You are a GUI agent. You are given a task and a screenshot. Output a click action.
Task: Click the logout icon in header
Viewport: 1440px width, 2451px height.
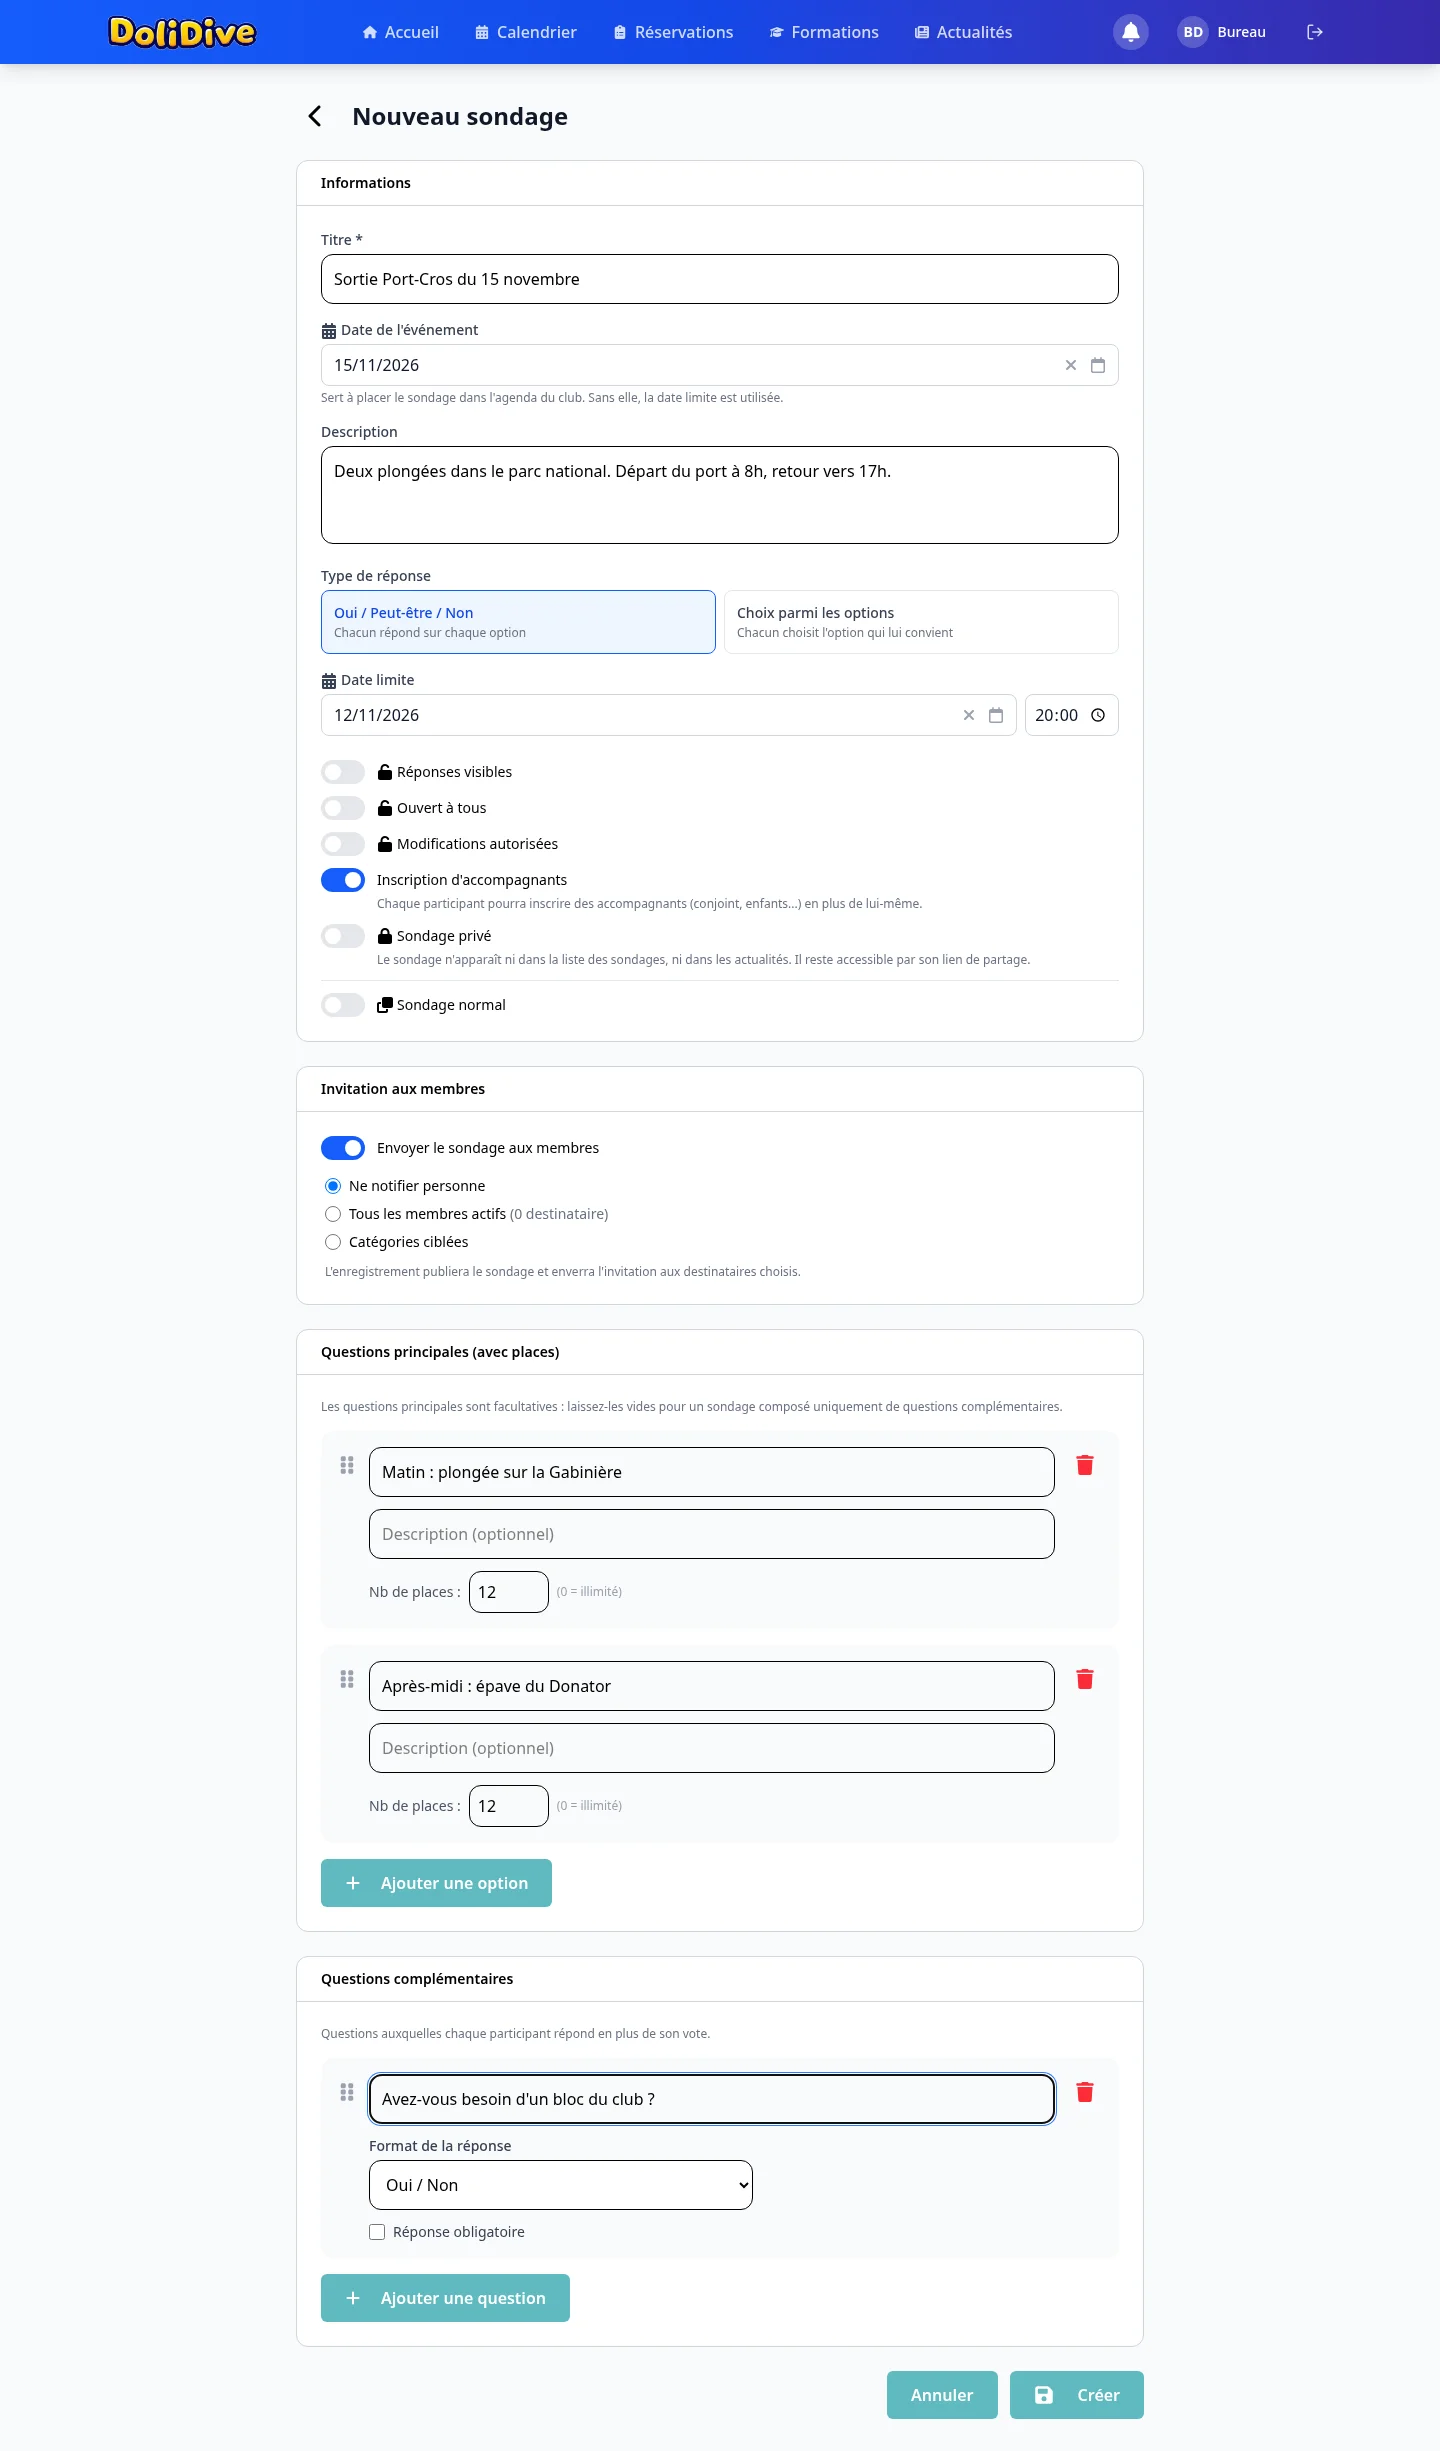coord(1315,32)
